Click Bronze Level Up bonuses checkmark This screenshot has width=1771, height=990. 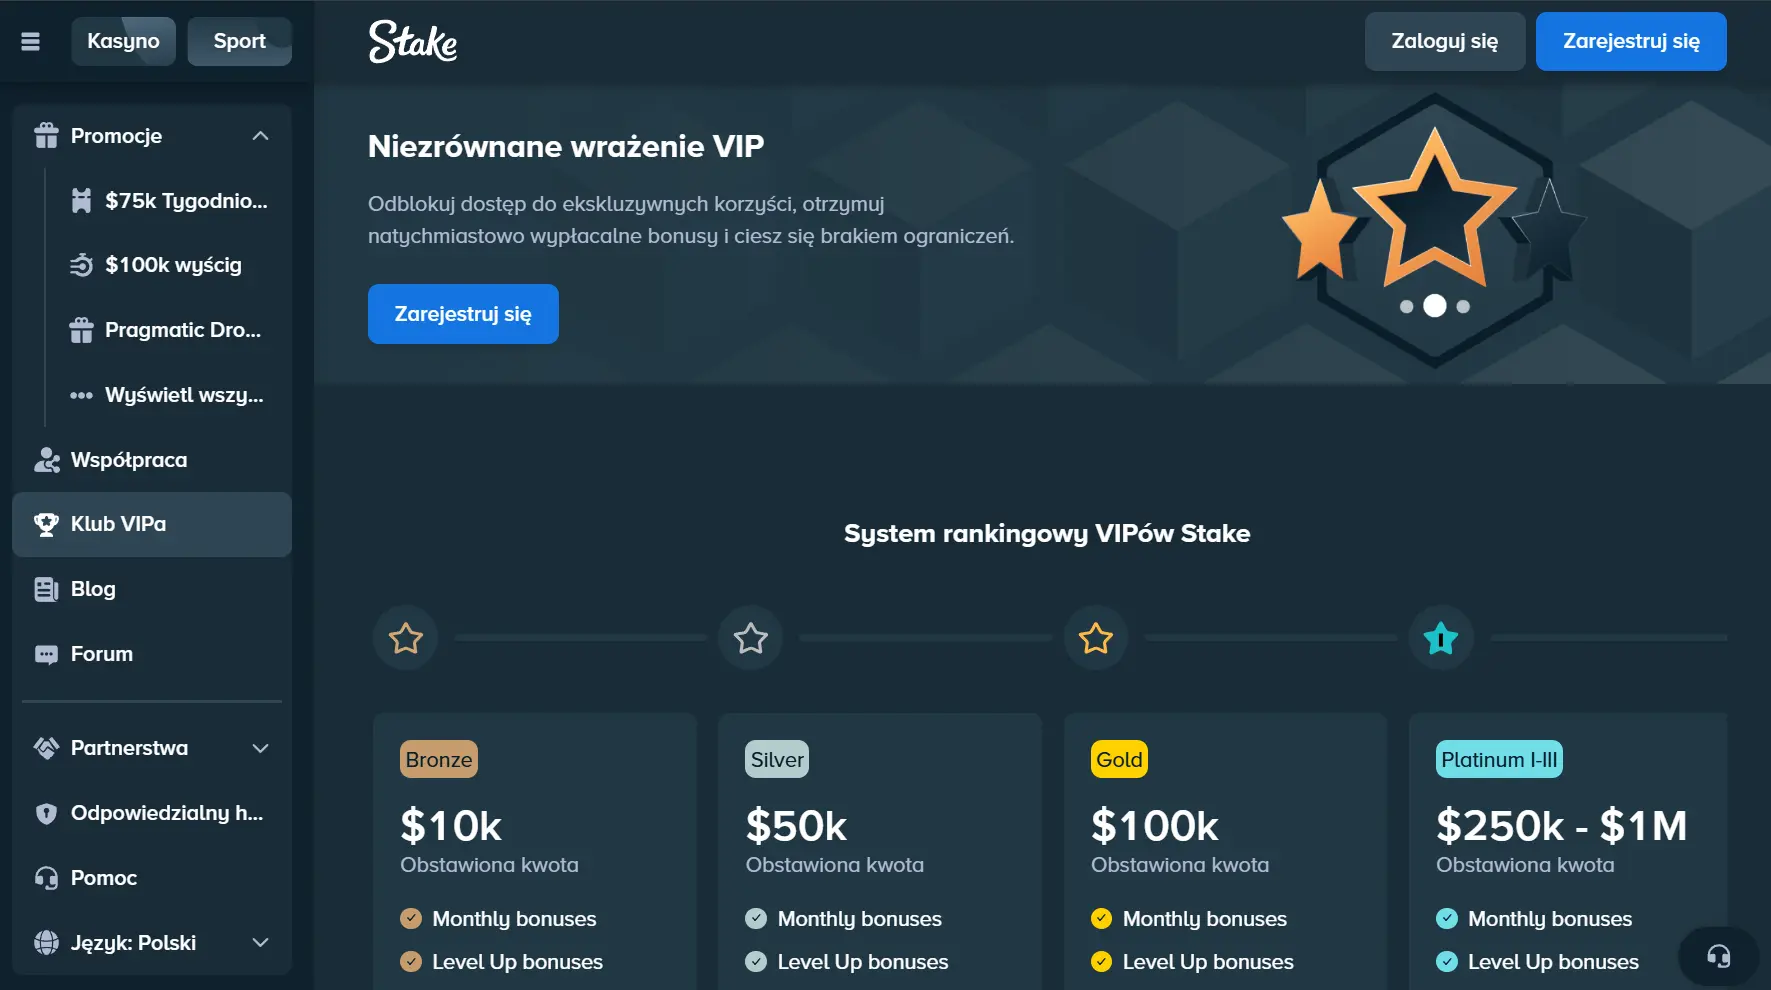[411, 961]
